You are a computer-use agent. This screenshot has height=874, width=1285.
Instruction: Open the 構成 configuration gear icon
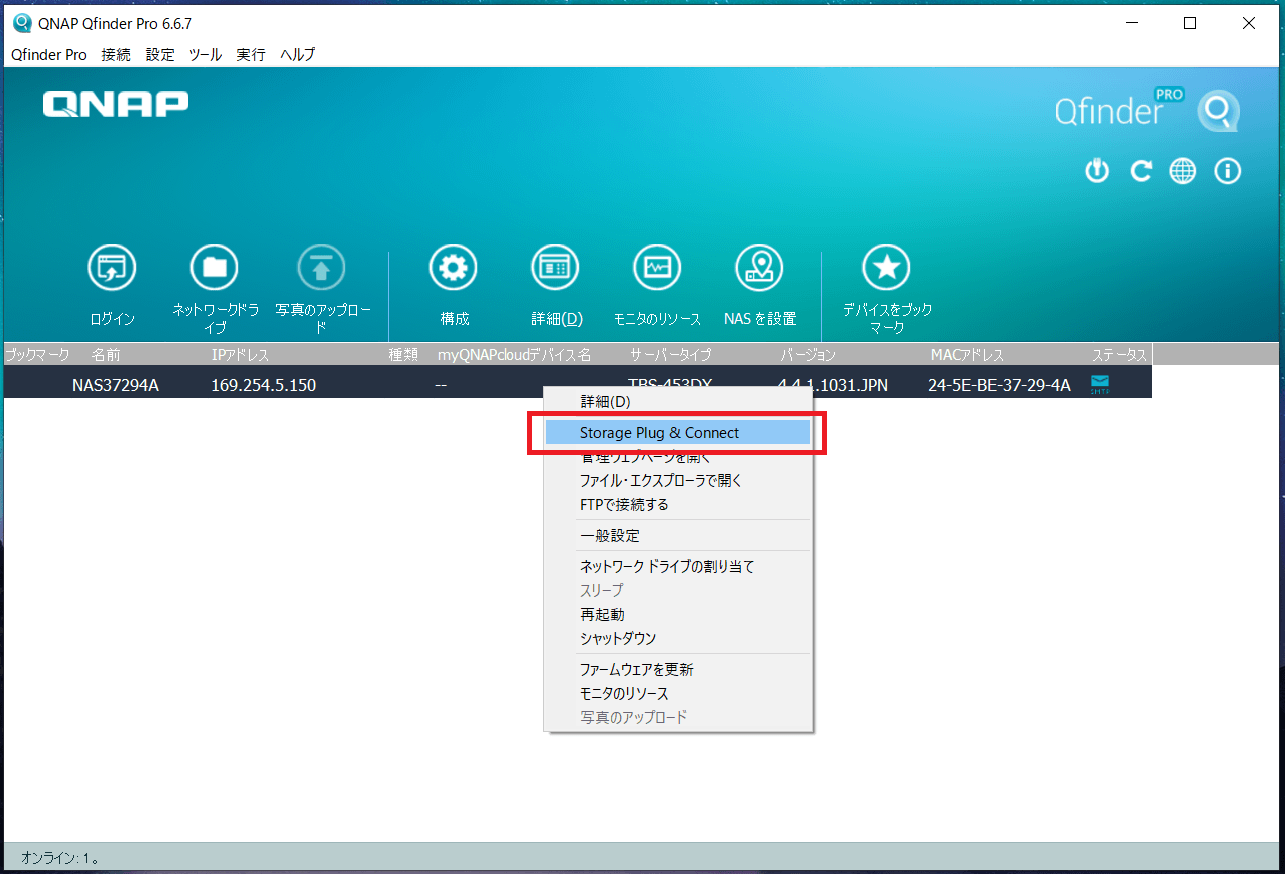(x=454, y=267)
